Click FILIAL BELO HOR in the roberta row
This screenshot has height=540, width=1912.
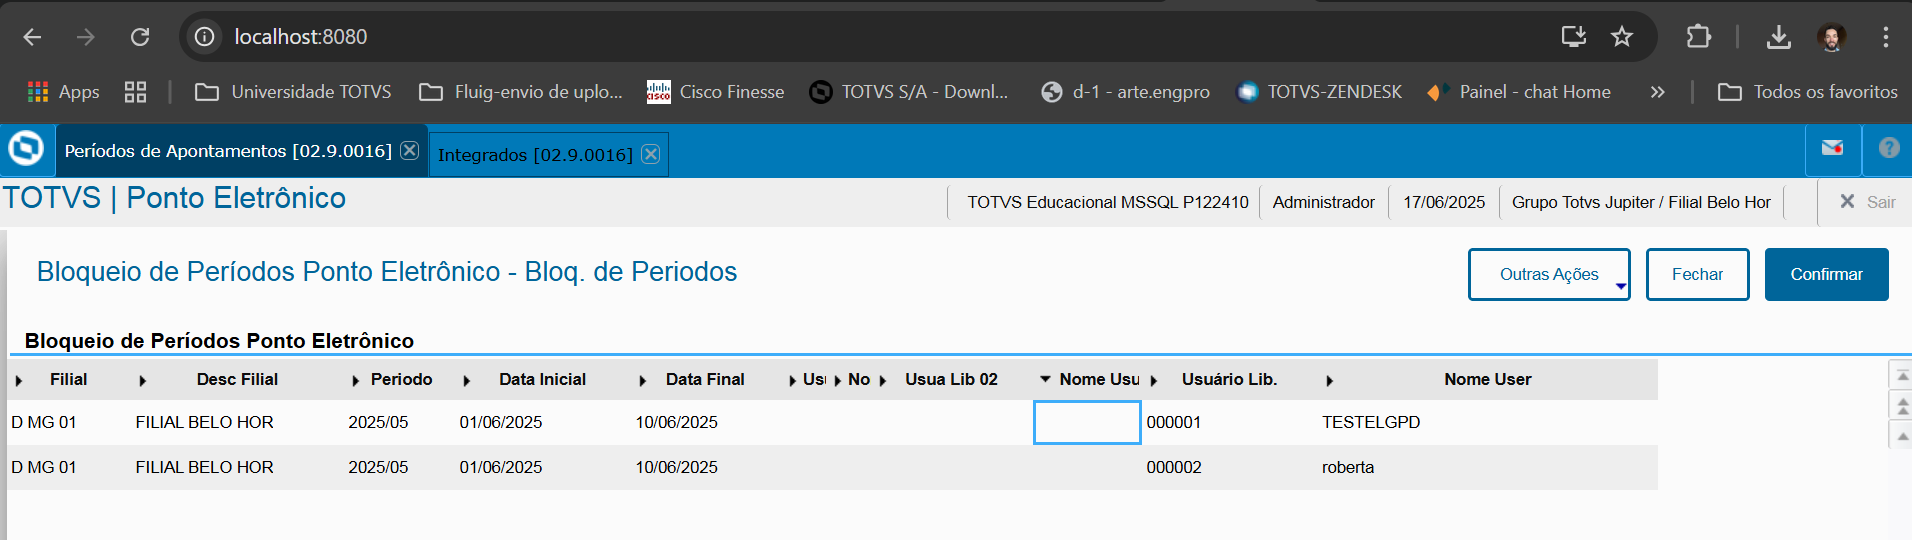(x=204, y=467)
